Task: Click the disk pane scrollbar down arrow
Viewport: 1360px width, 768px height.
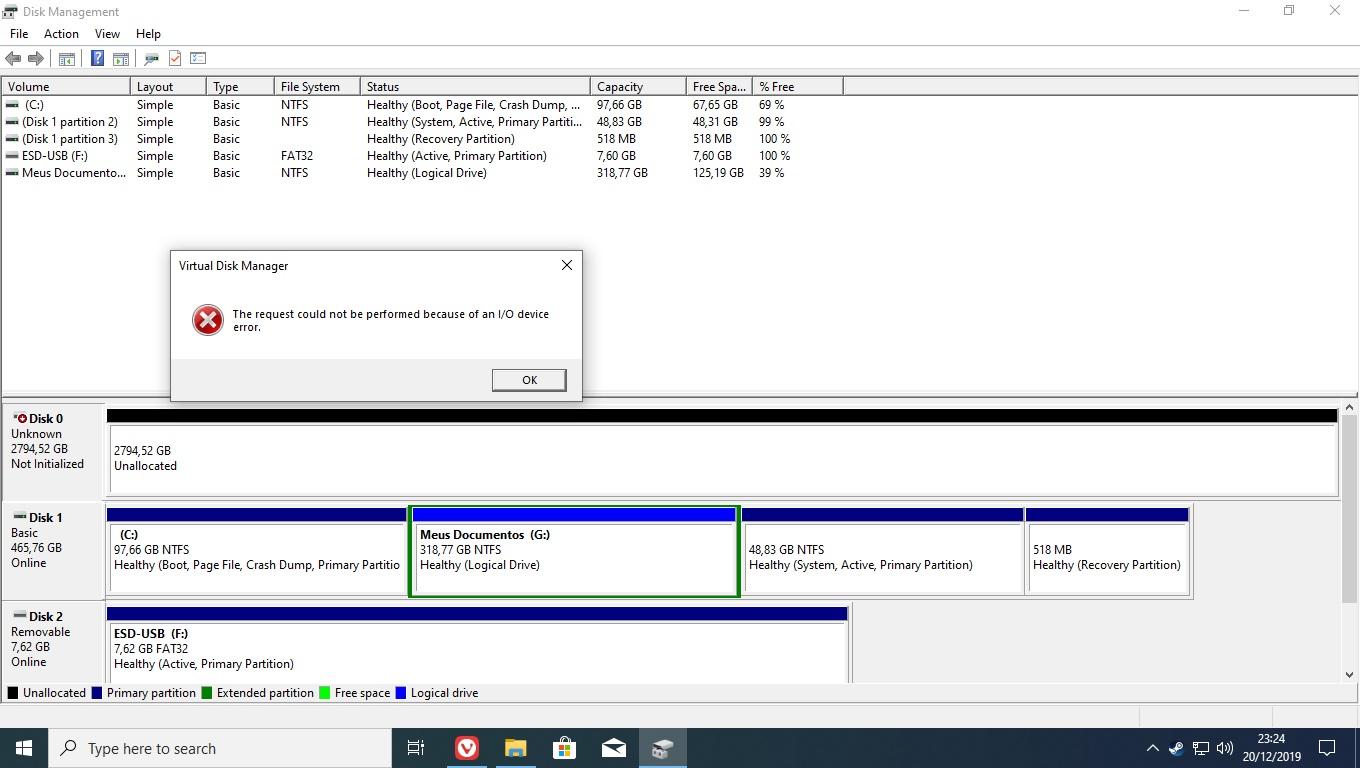Action: (1349, 675)
